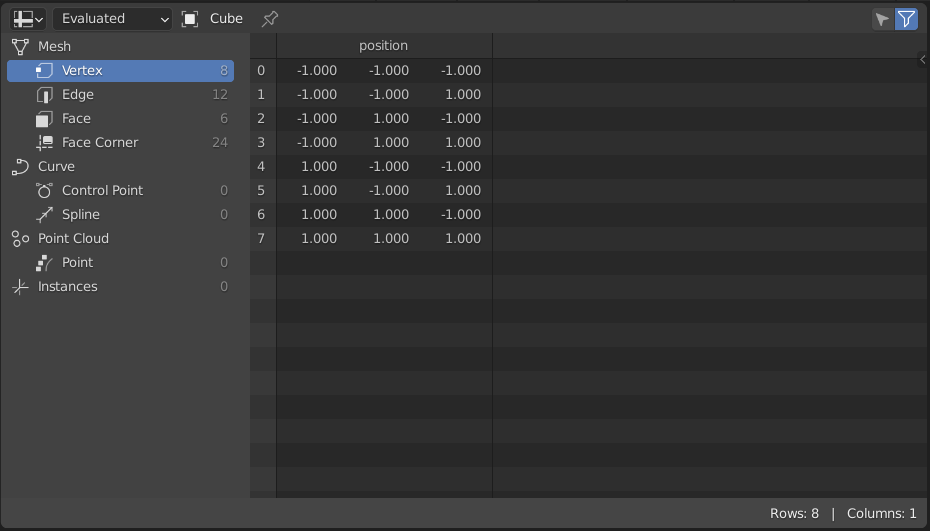Click the Curve category icon
Screen dimensions: 930x531
20,167
